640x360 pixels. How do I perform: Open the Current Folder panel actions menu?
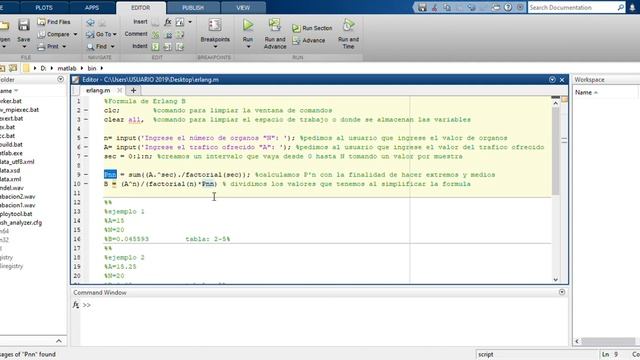tap(60, 79)
